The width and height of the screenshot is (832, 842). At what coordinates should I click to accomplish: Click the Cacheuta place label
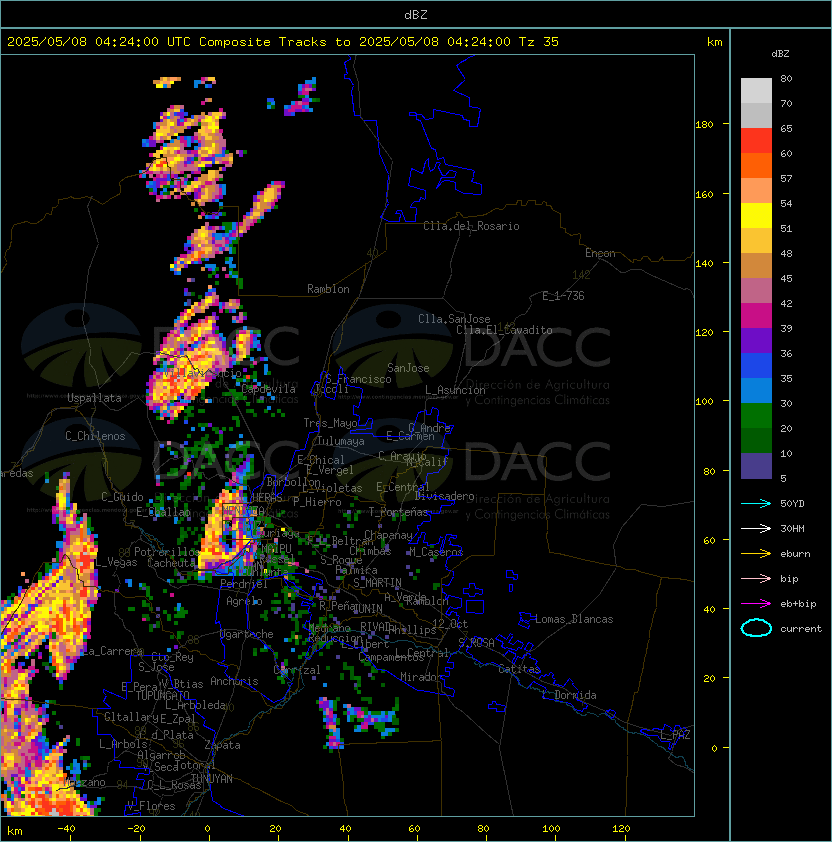pos(171,563)
